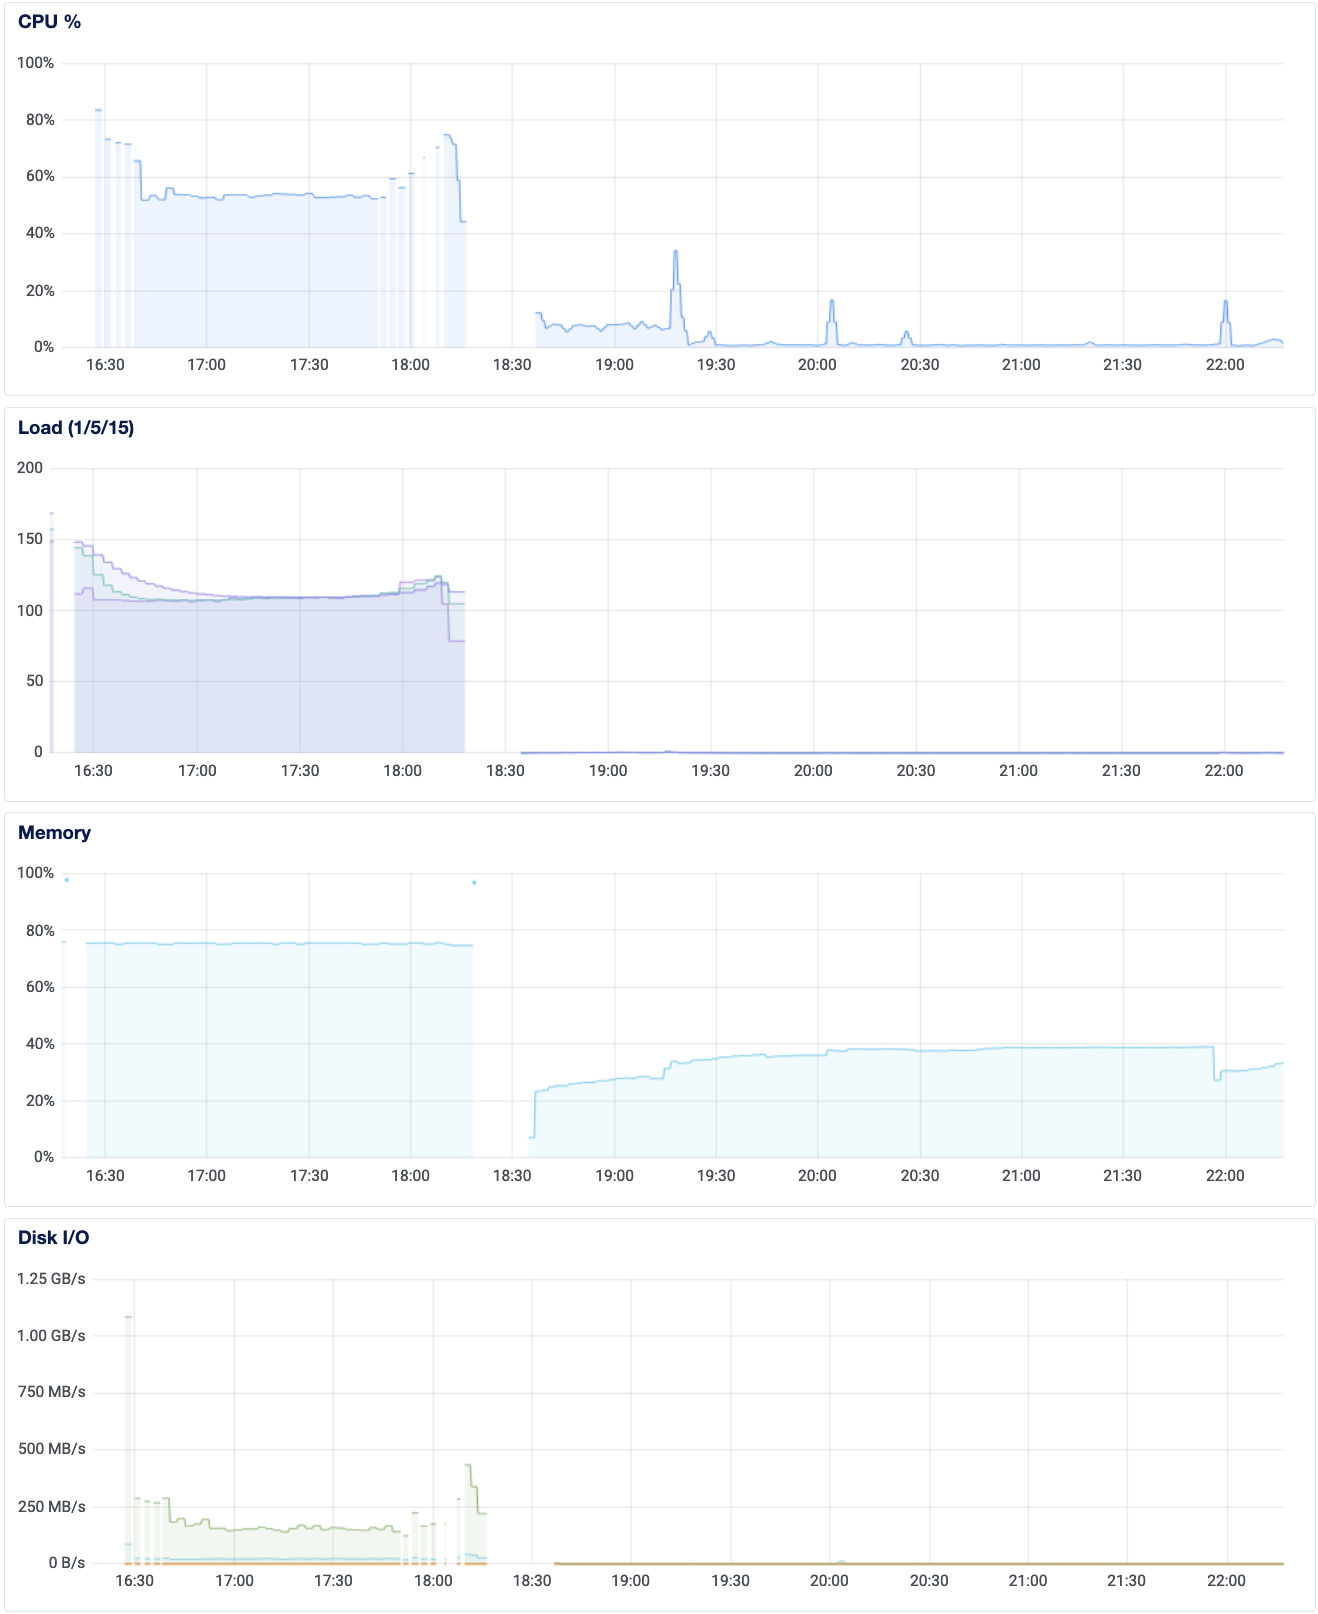Click the 20:30 time label under Disk I/O chart
1318x1614 pixels.
coord(929,1581)
